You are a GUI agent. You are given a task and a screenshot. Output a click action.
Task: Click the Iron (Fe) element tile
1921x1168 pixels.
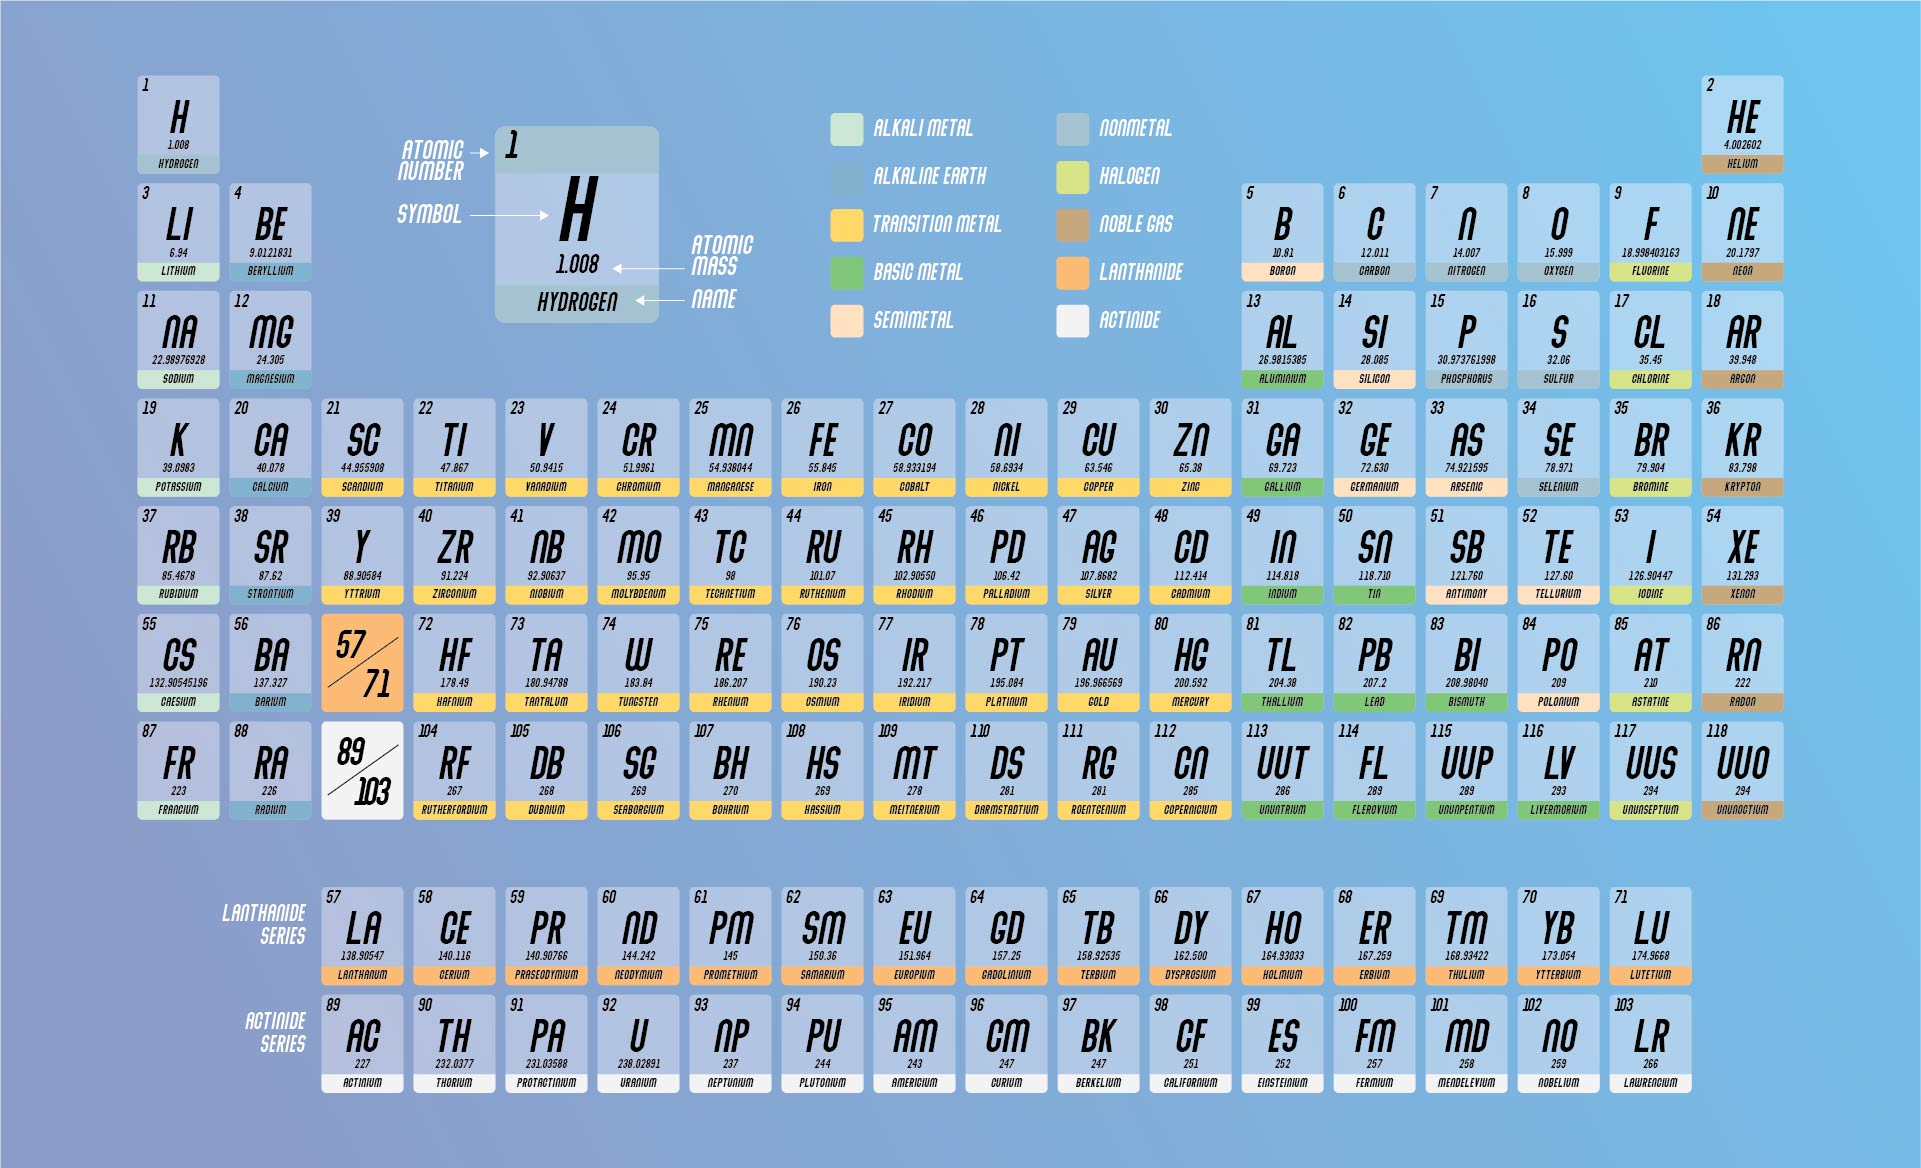click(x=823, y=448)
